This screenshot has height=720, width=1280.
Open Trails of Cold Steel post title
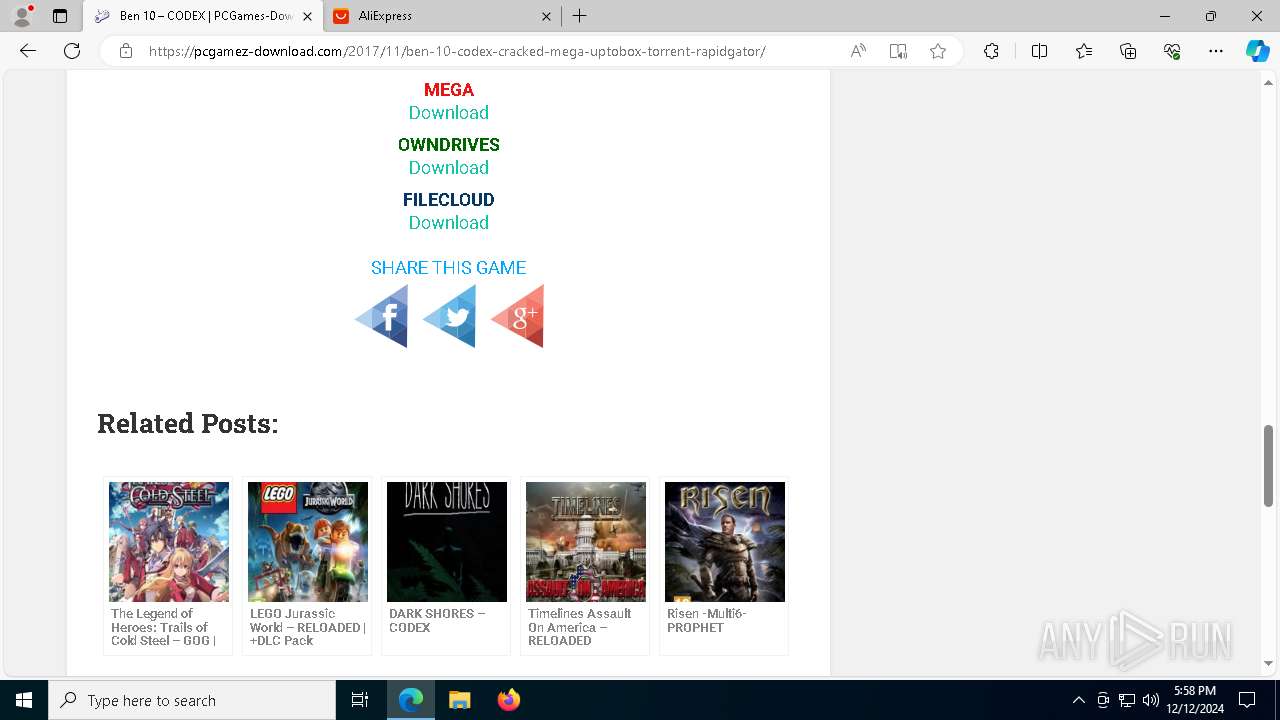pyautogui.click(x=163, y=627)
